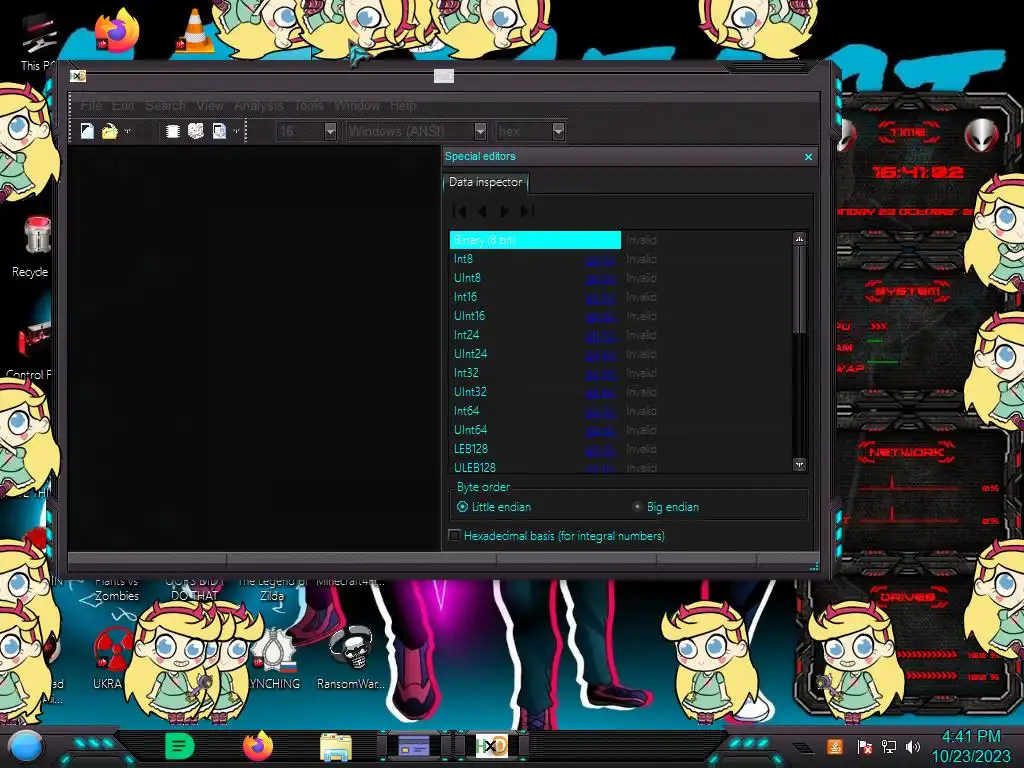Click the network tray icon

[889, 746]
